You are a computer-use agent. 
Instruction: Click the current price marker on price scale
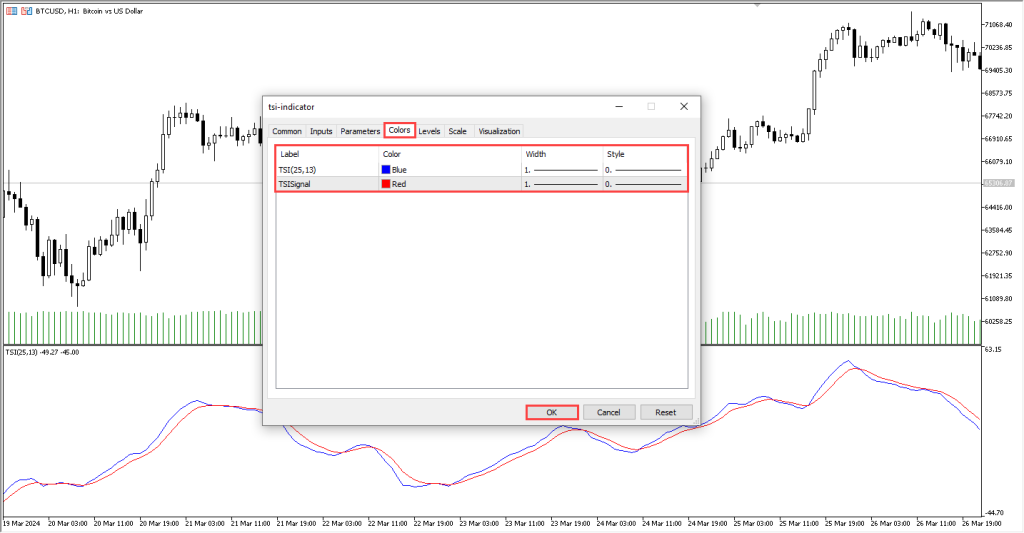tap(999, 184)
